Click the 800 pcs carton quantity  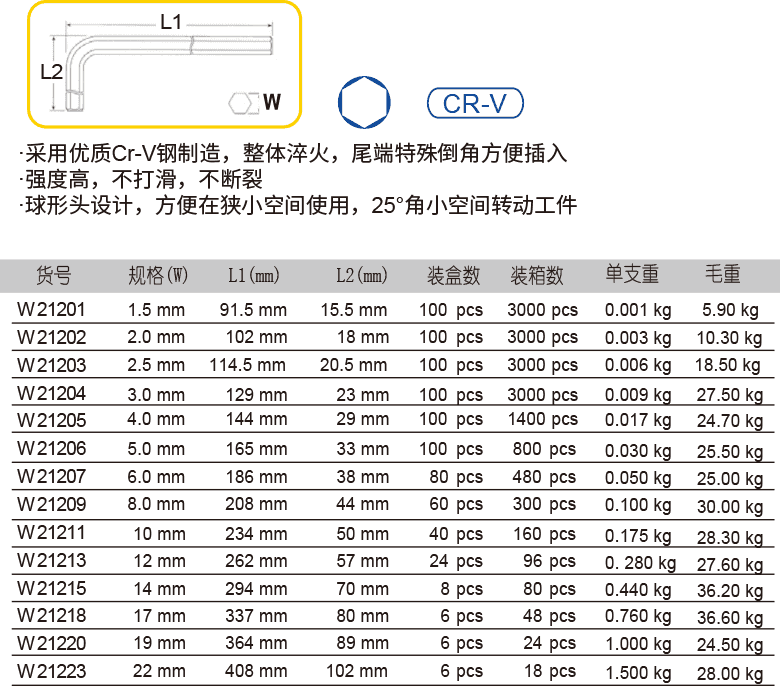(x=544, y=449)
